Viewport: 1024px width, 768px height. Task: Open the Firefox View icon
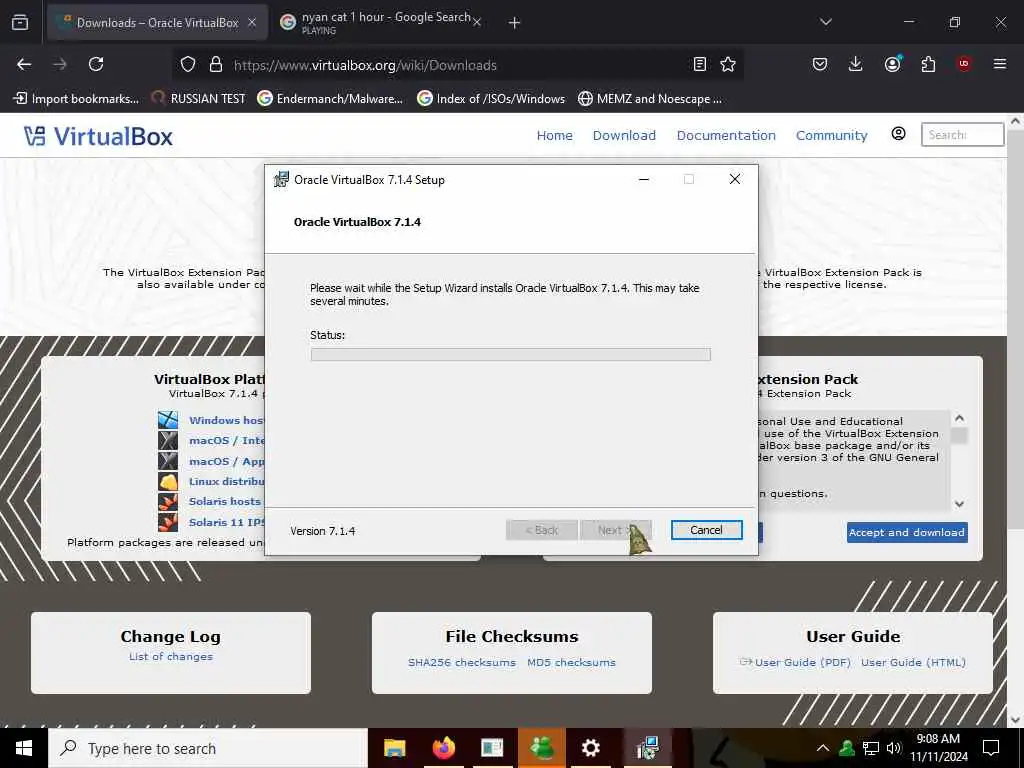point(20,22)
